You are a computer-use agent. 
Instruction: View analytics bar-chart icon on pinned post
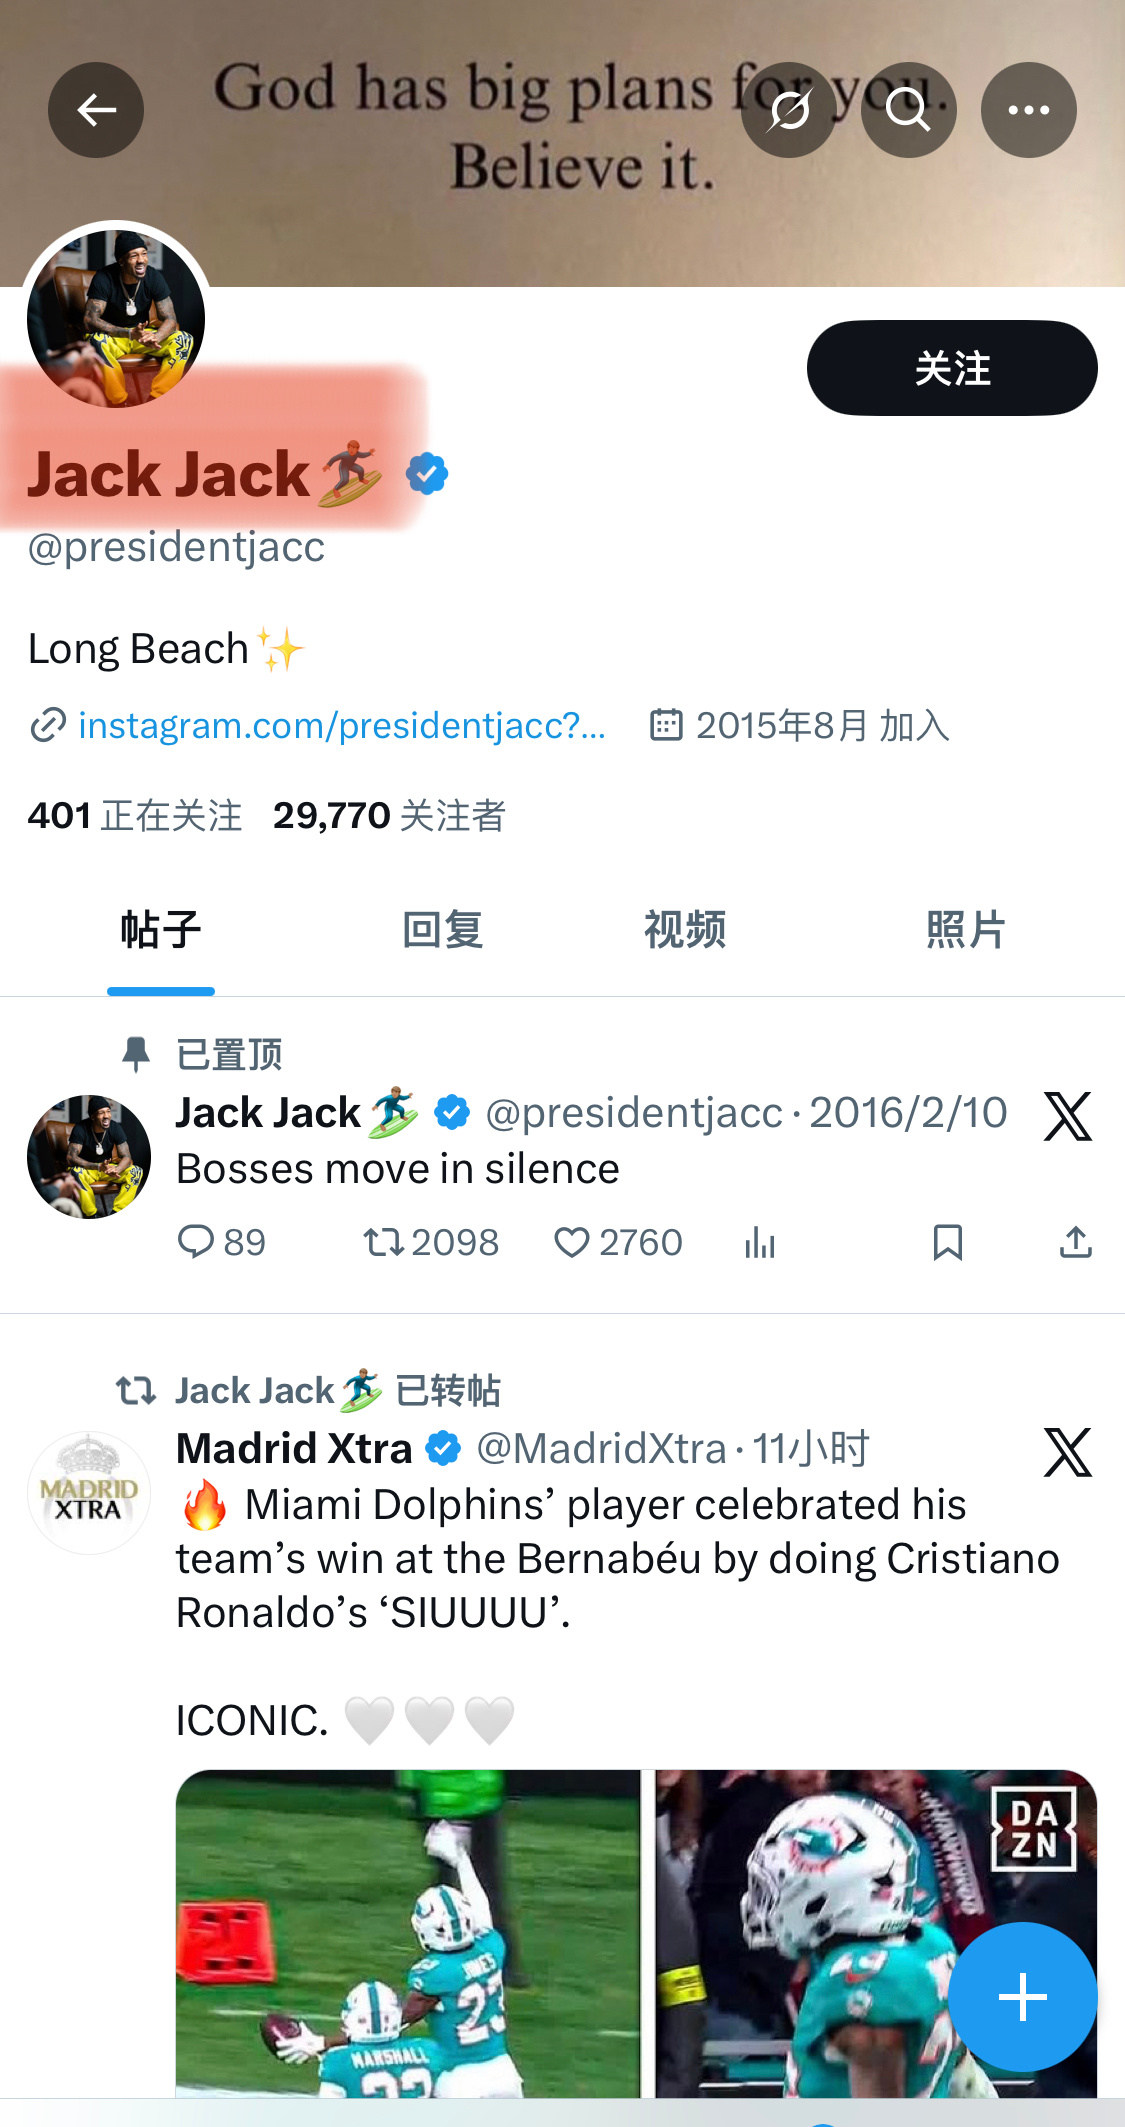click(x=760, y=1242)
